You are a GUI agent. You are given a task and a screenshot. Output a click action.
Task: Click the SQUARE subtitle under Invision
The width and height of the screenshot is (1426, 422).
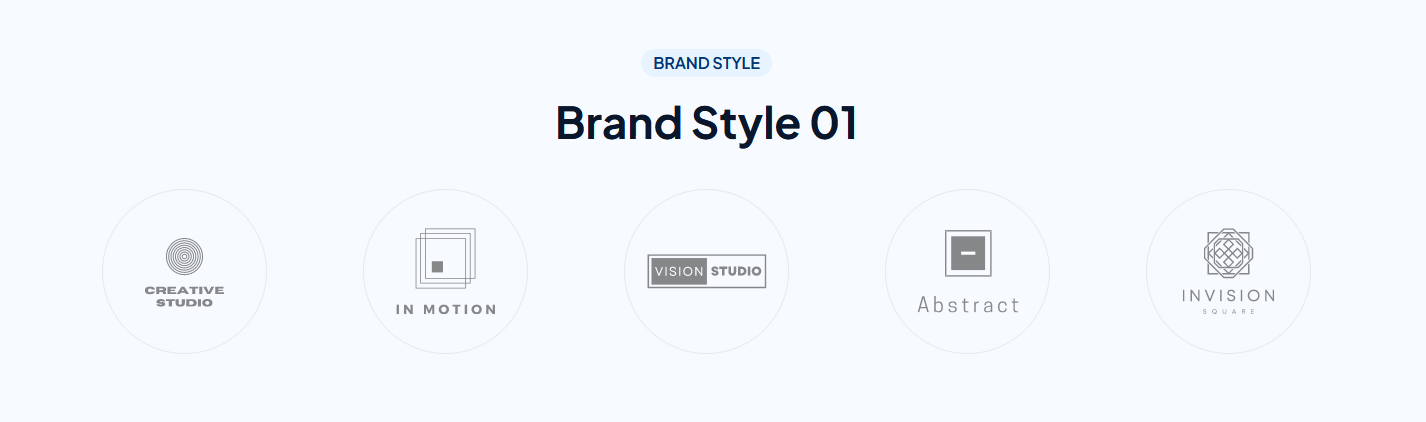pyautogui.click(x=1229, y=312)
